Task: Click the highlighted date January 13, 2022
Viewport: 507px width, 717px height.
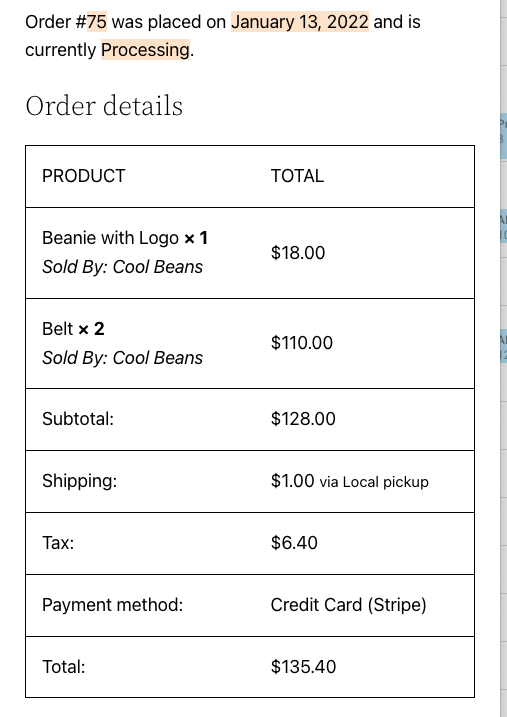Action: (x=300, y=21)
